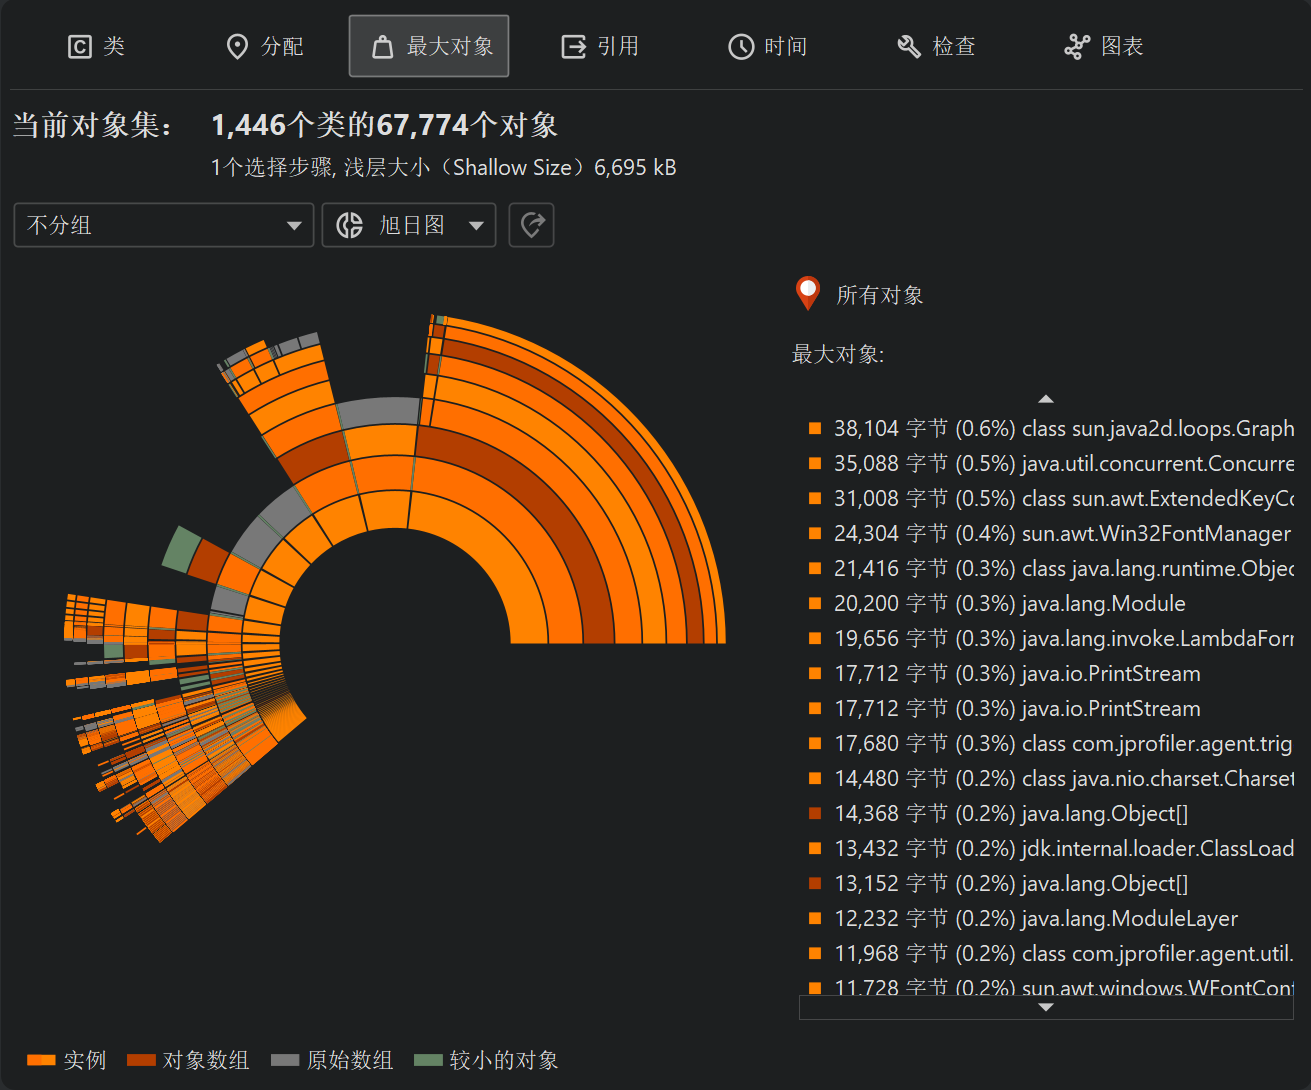Click the export/share sunburst view icon button
The width and height of the screenshot is (1311, 1090).
(532, 225)
